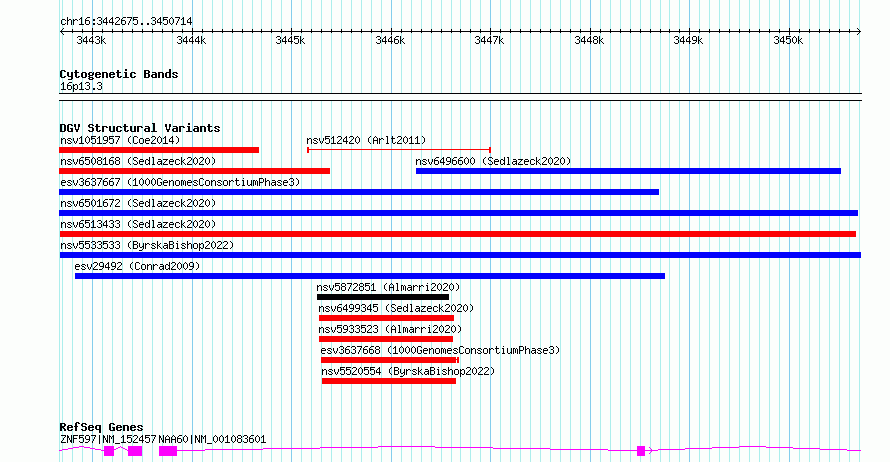The image size is (890, 462).
Task: Click the red bar under nsv6499345
Action: coord(387,318)
